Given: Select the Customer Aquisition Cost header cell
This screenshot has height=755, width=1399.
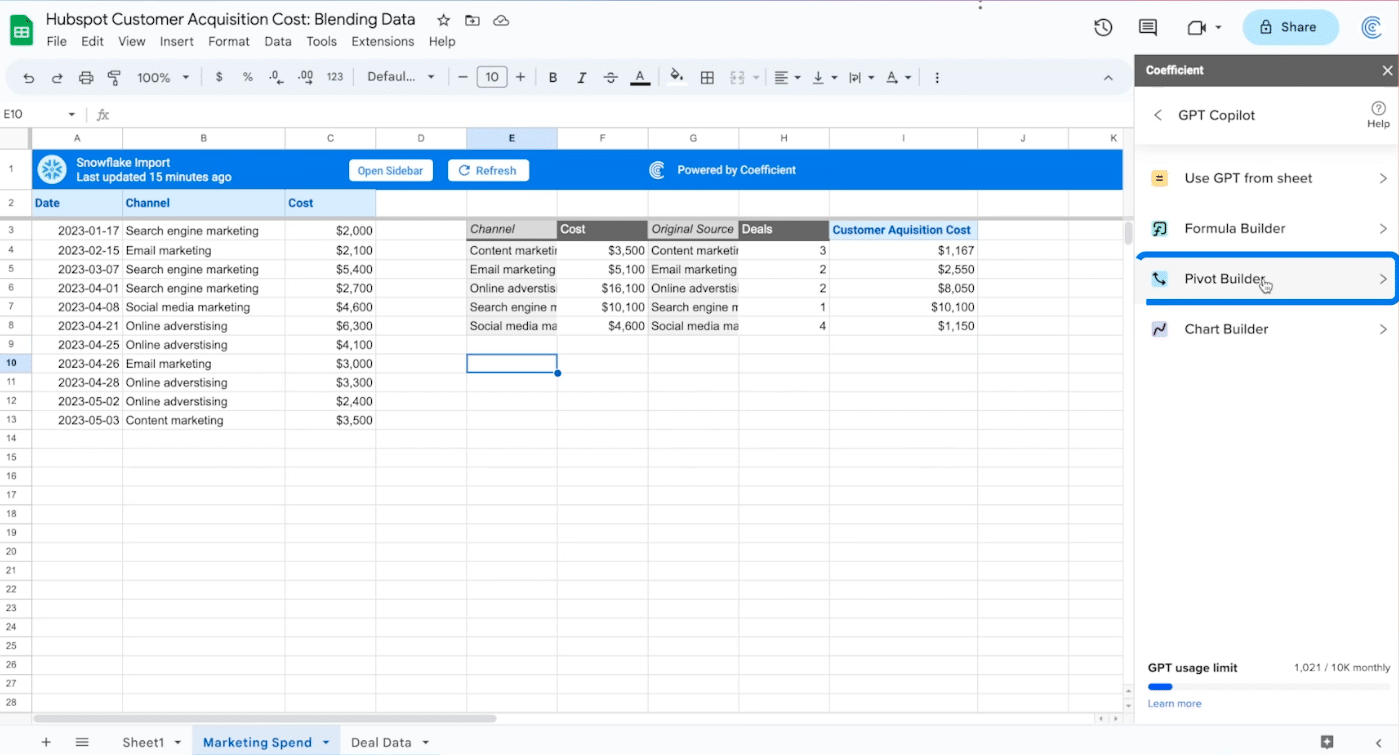Looking at the screenshot, I should click(x=903, y=230).
